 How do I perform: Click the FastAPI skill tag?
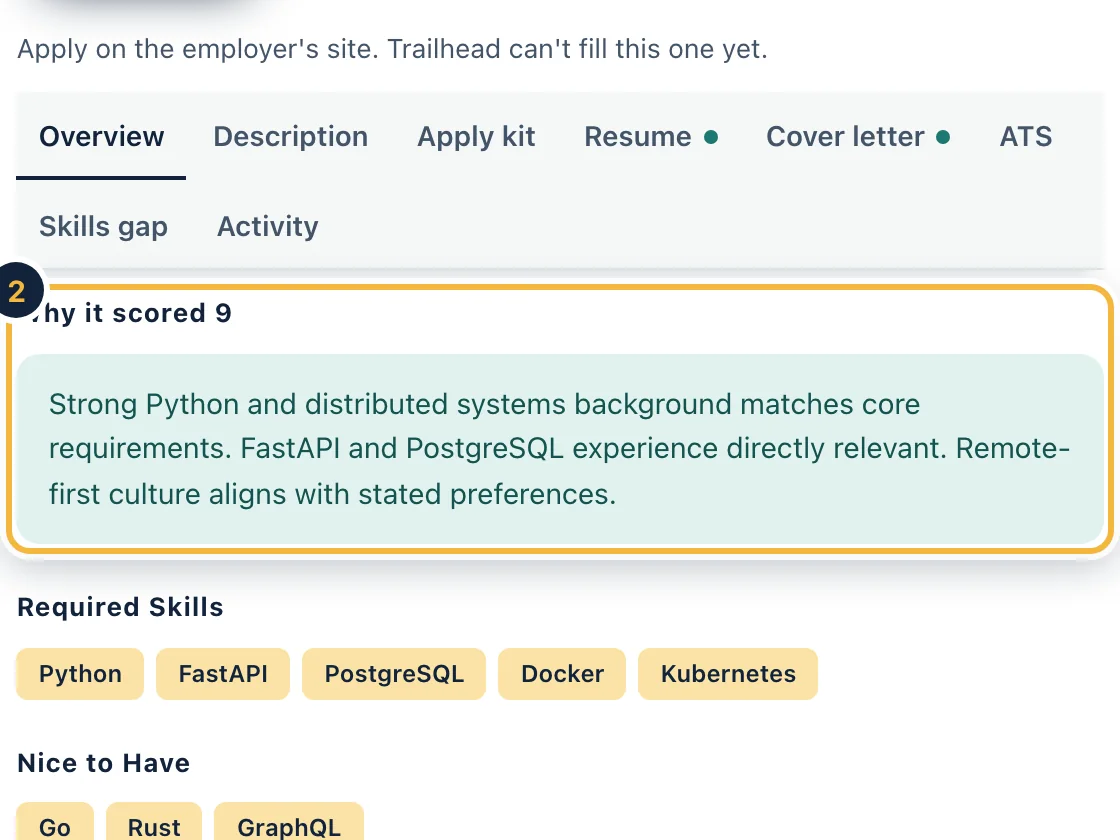(x=223, y=674)
